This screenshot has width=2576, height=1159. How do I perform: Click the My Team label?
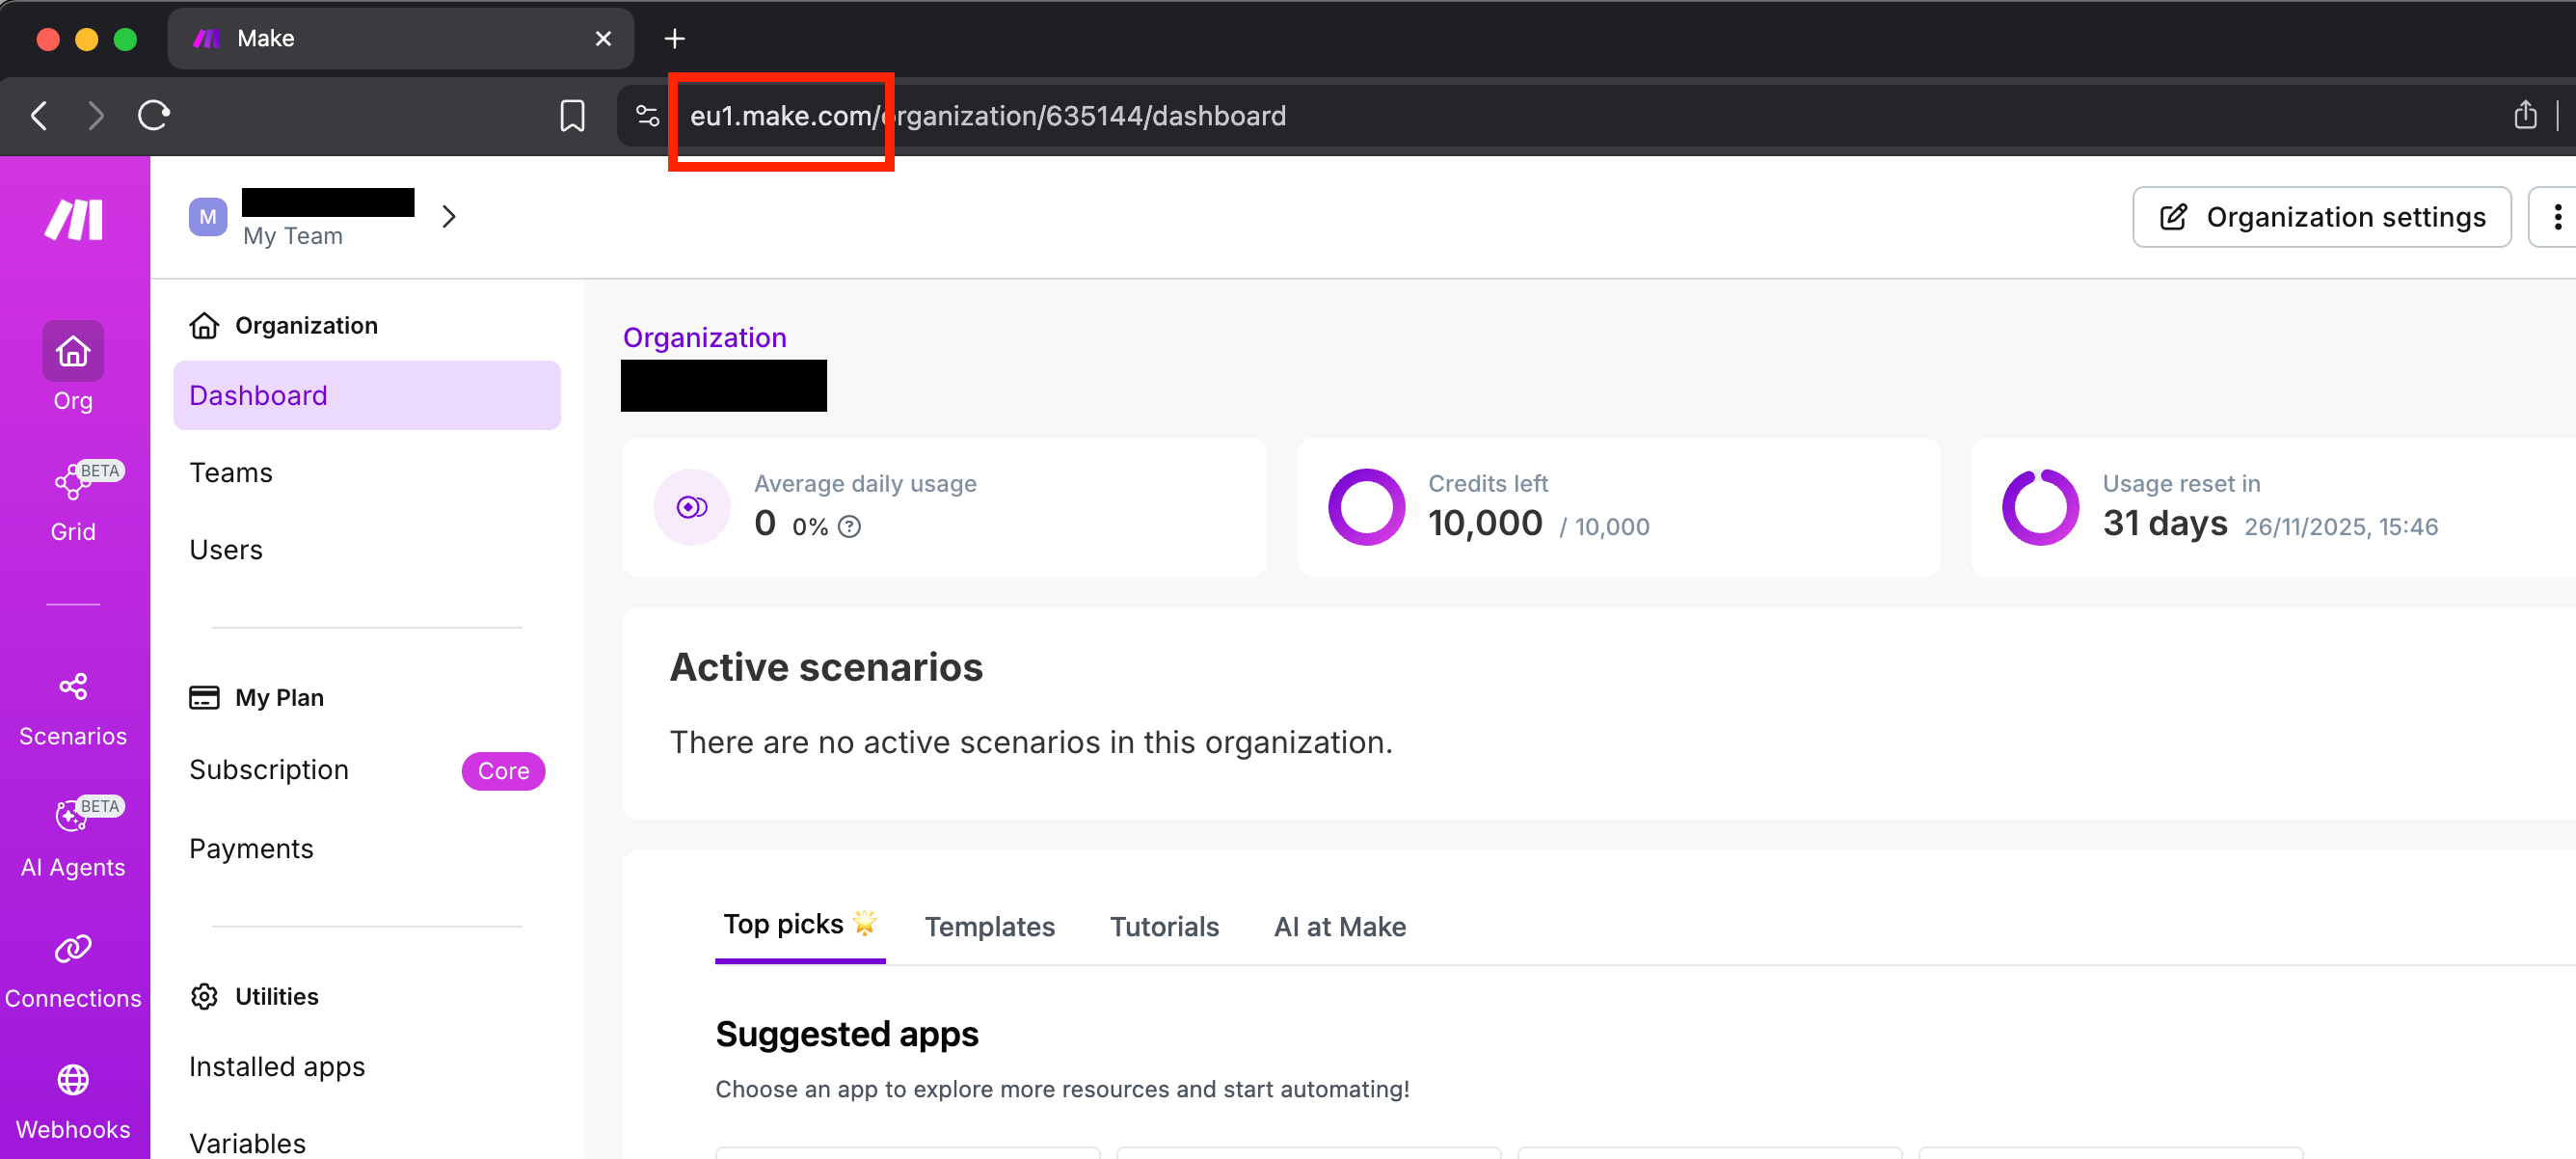click(x=292, y=236)
